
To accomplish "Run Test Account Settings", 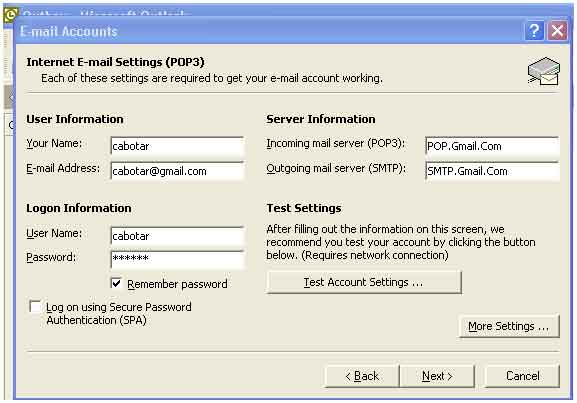I will coord(364,282).
